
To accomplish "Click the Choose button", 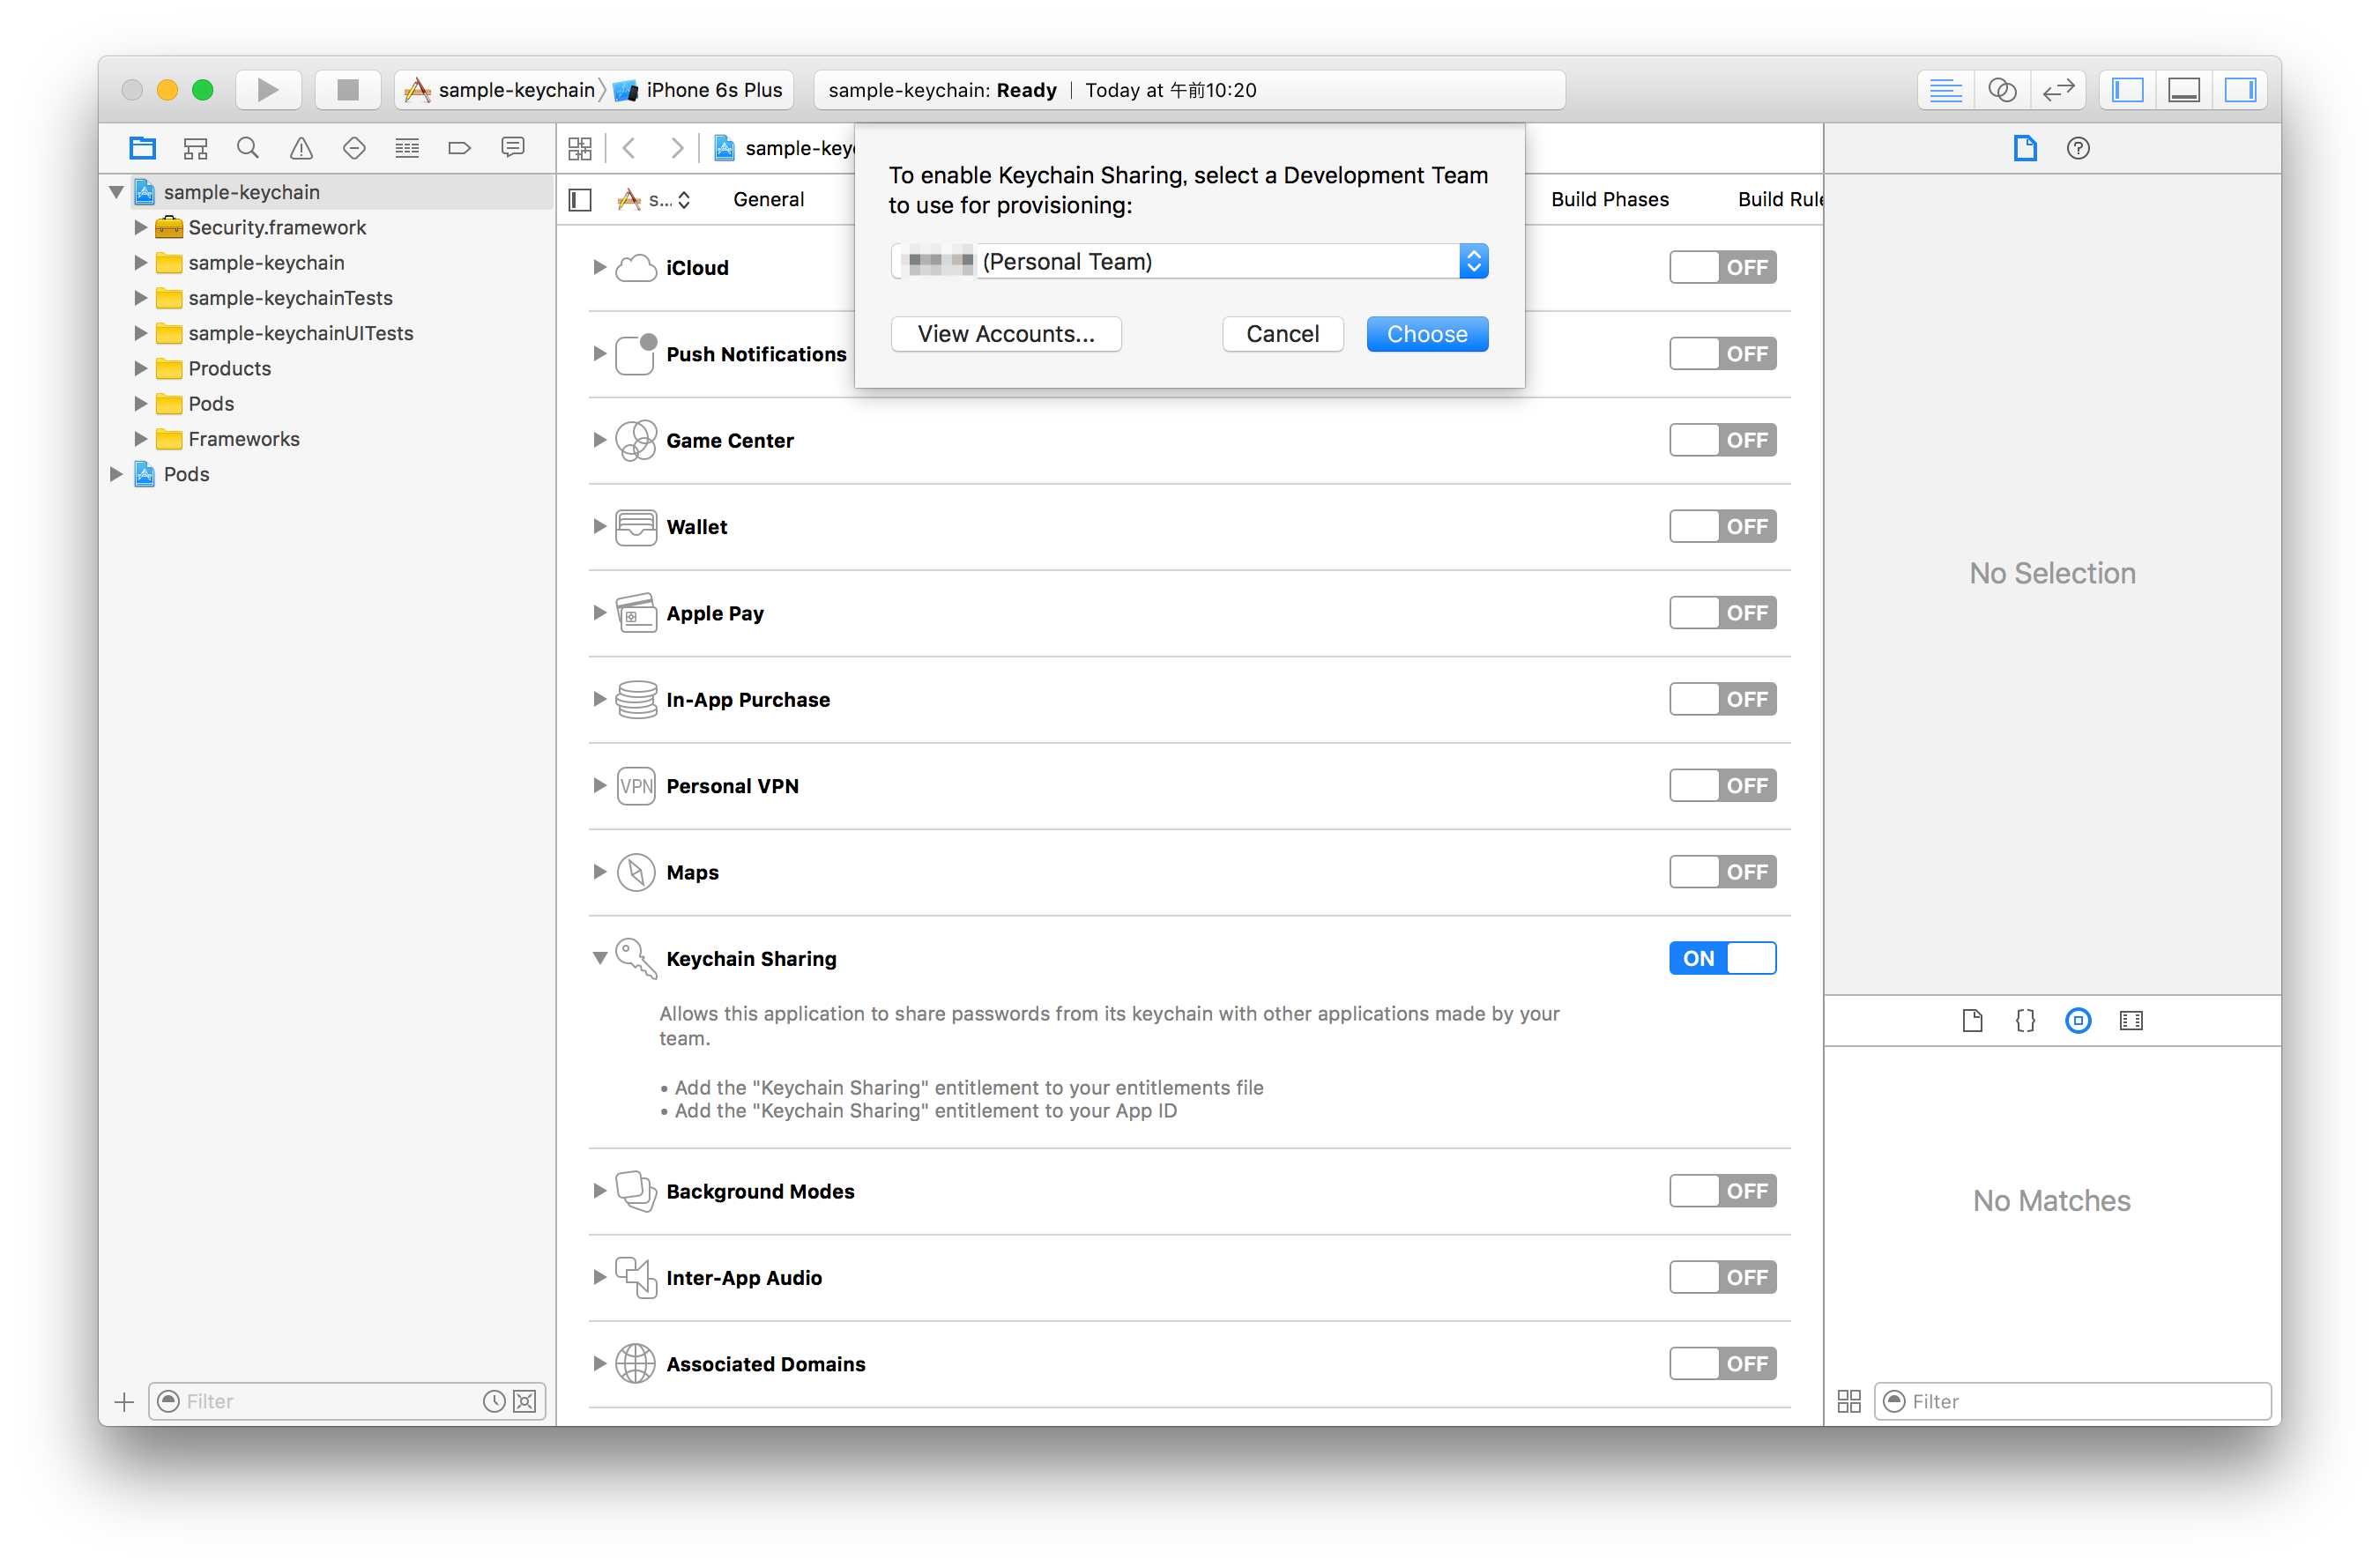I will point(1427,333).
